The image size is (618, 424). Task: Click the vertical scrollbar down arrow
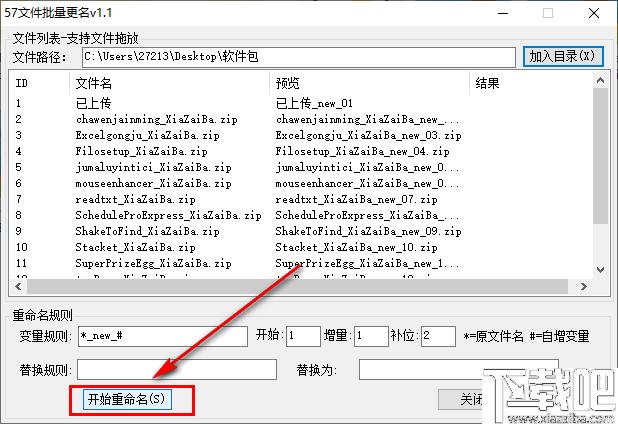coord(600,270)
